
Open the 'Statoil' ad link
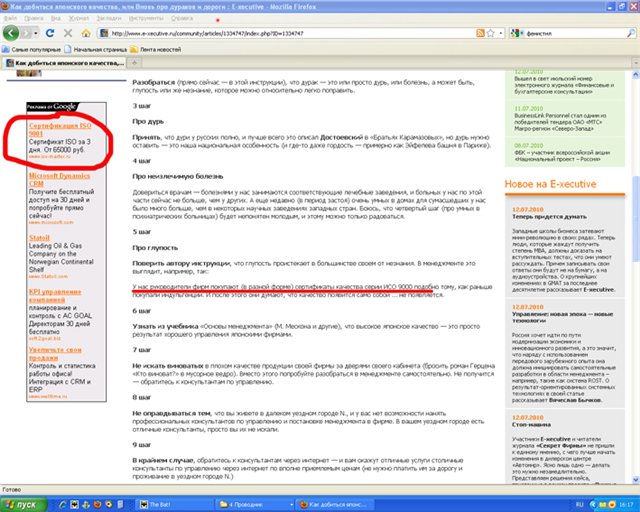(39, 238)
